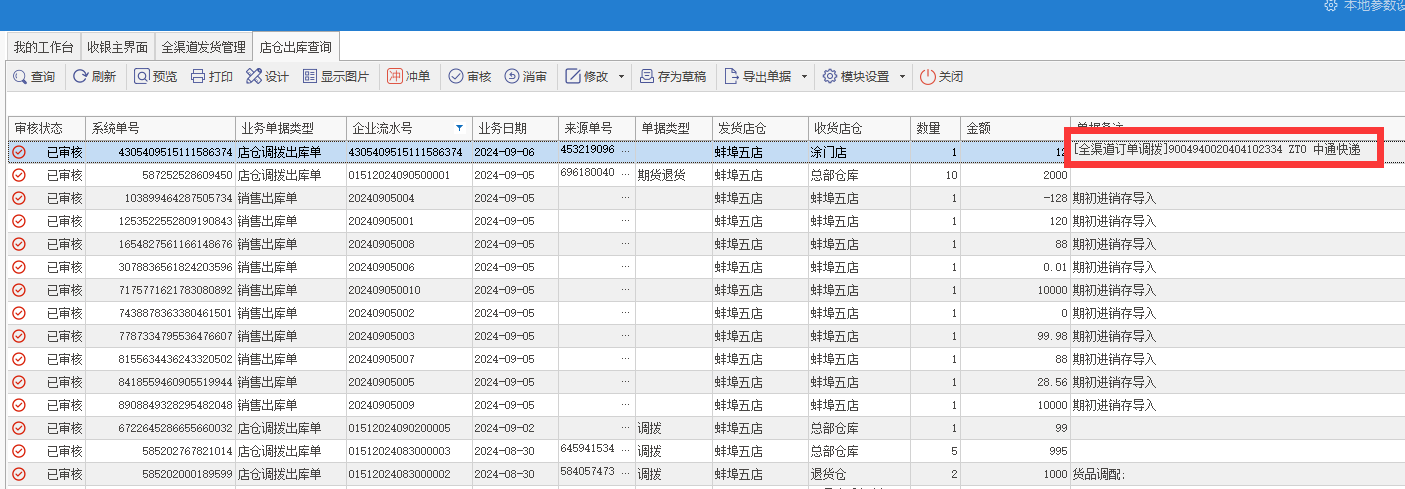Click the 刷新 refresh toolbar button
The height and width of the screenshot is (489, 1405).
coord(94,76)
